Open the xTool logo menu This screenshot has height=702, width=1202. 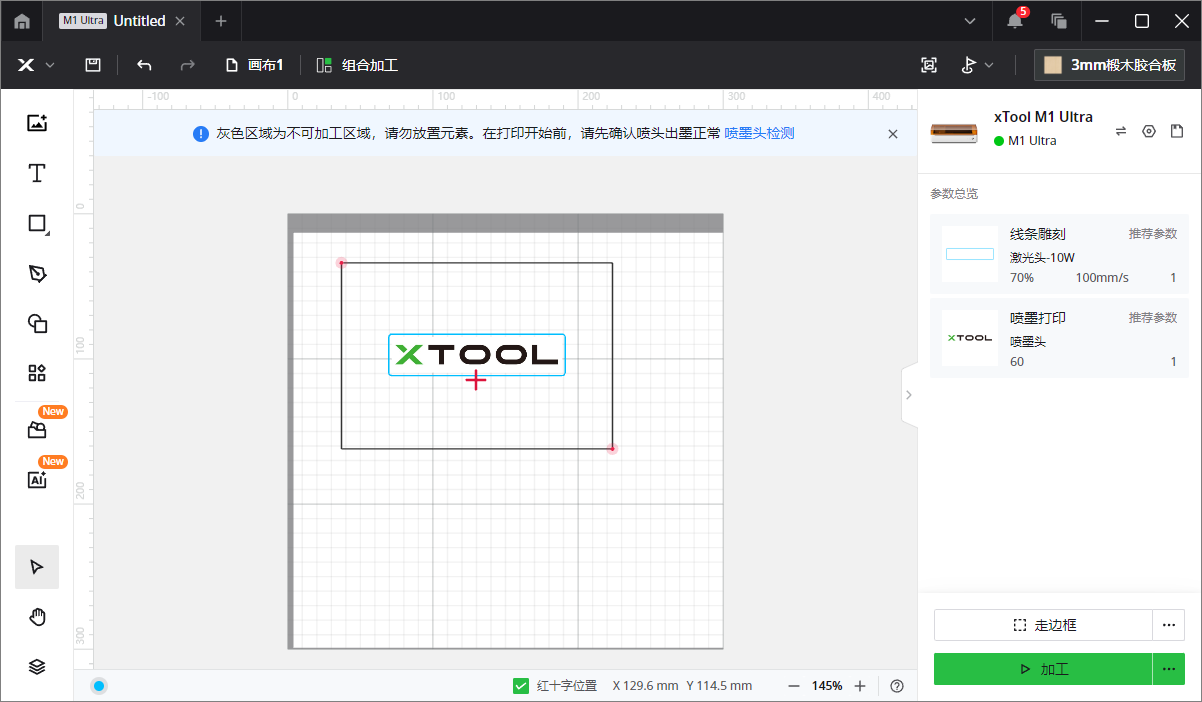[35, 65]
